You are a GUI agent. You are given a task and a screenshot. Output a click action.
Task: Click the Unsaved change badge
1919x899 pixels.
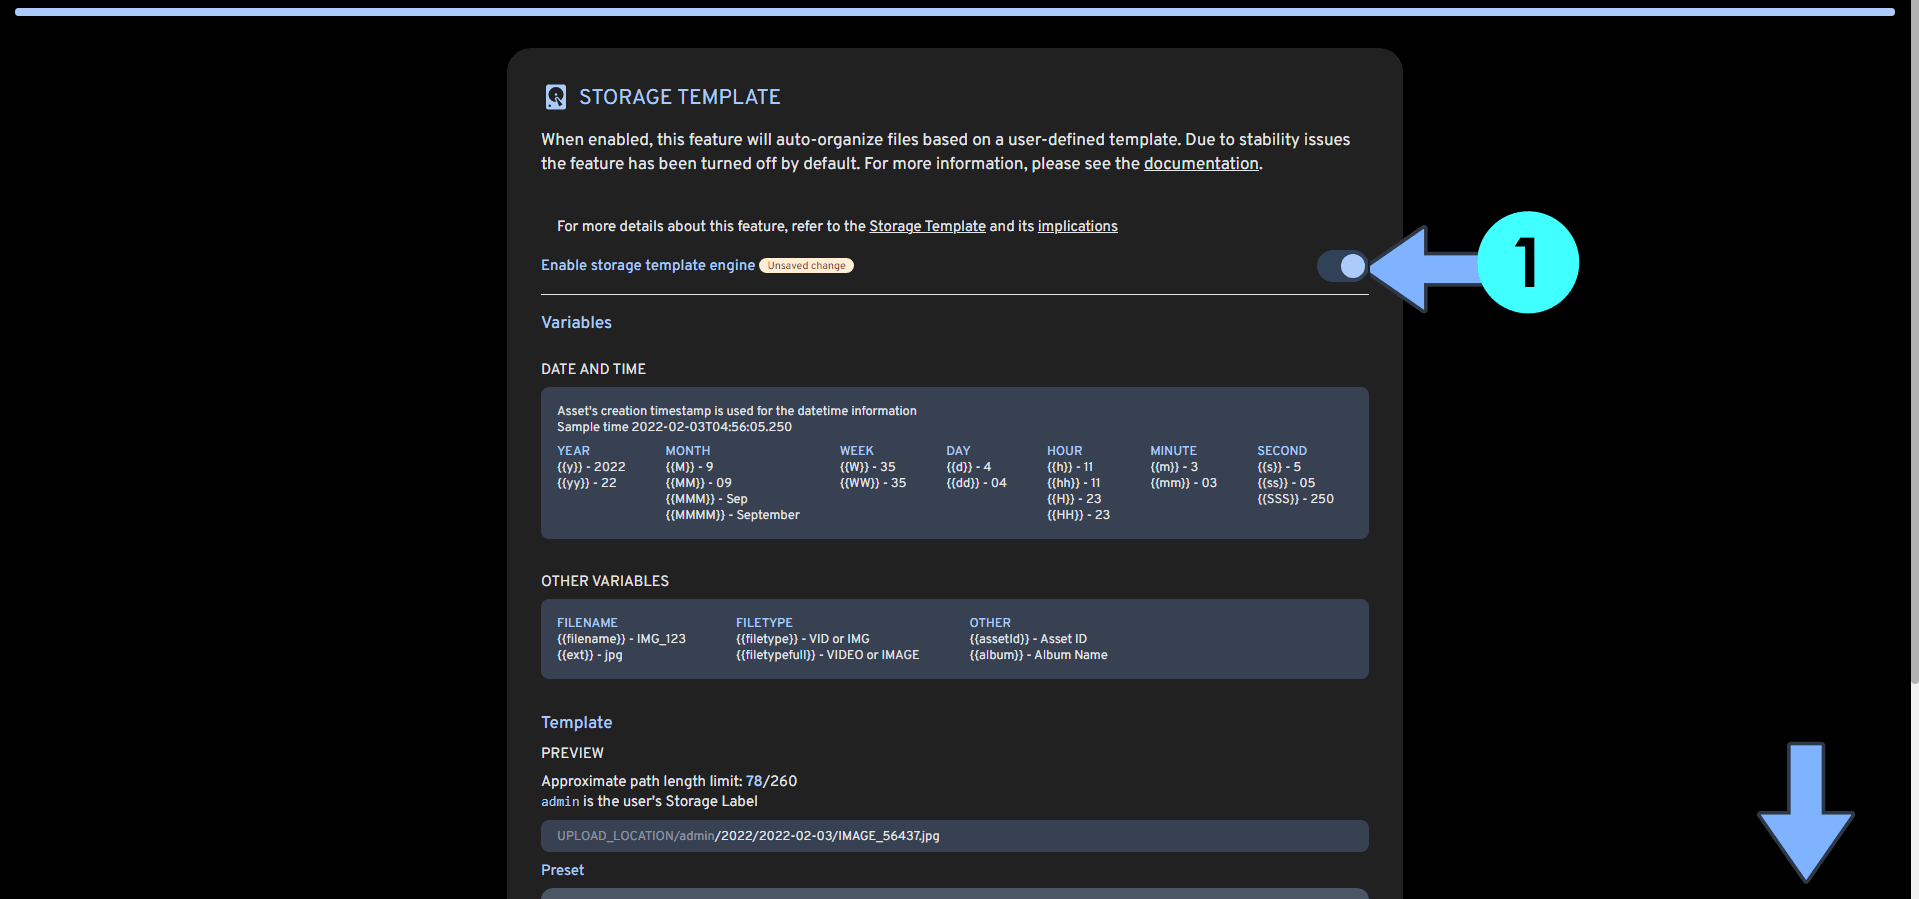point(806,266)
